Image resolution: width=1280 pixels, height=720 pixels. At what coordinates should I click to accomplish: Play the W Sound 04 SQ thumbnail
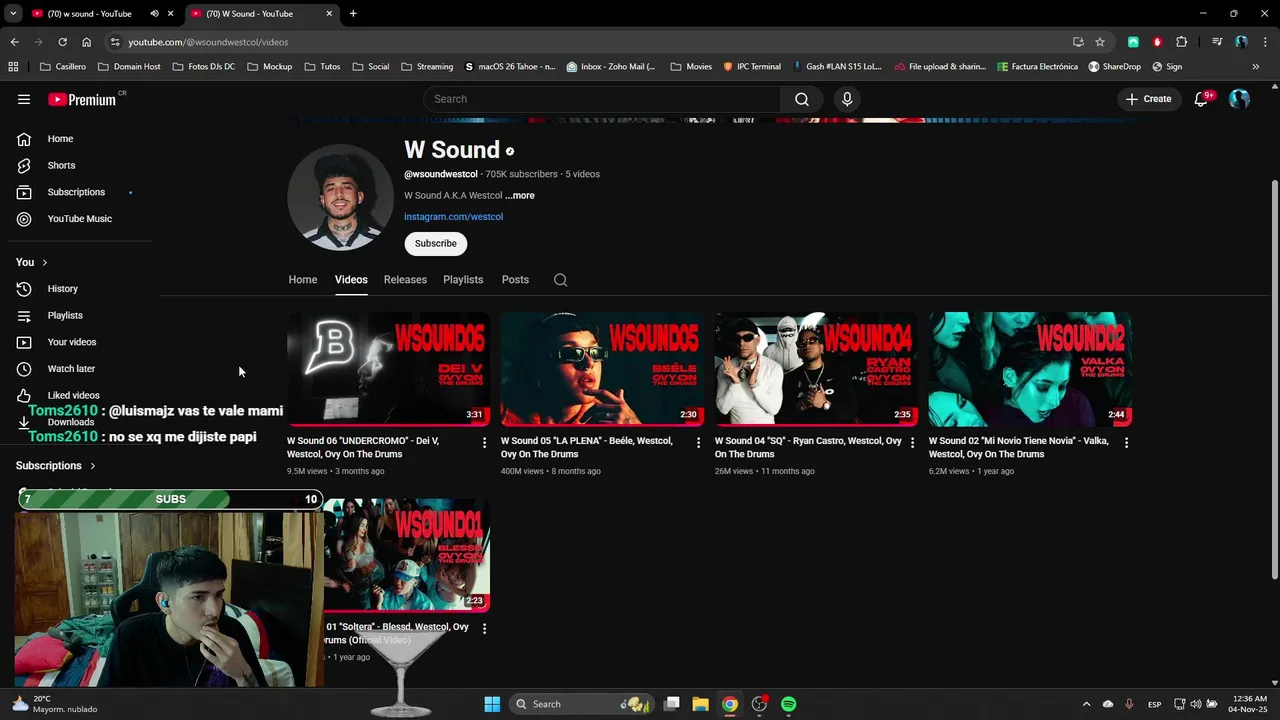coord(815,369)
